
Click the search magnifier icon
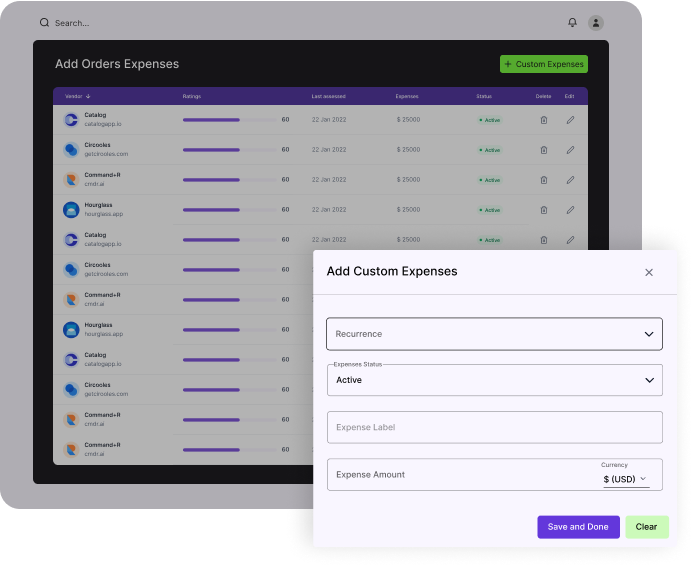pyautogui.click(x=44, y=22)
